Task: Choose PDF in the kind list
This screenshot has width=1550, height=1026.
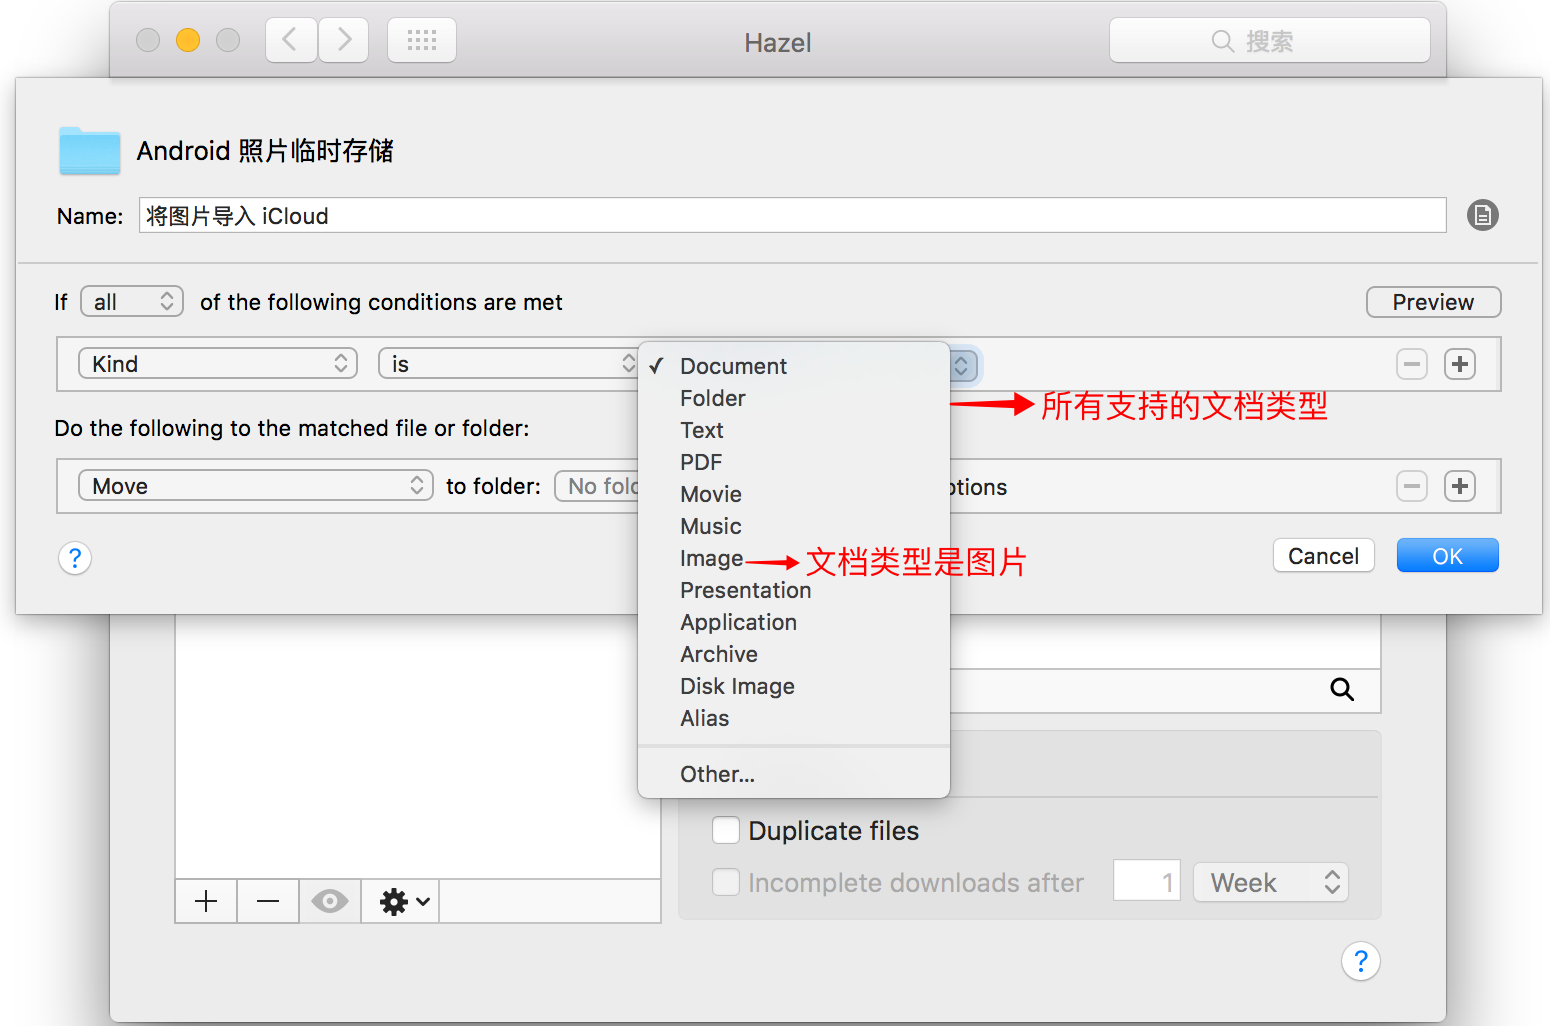Action: pos(700,462)
